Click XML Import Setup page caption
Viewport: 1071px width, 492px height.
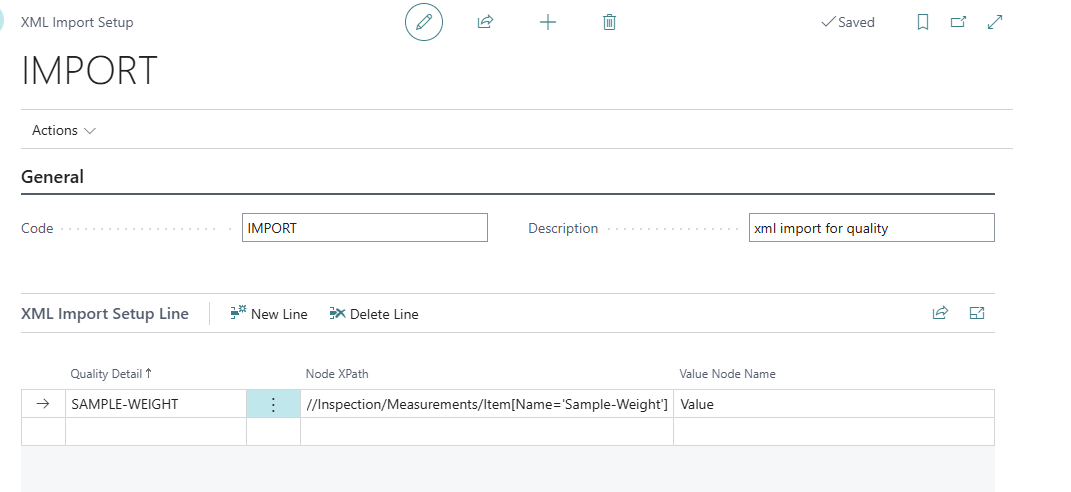[77, 22]
